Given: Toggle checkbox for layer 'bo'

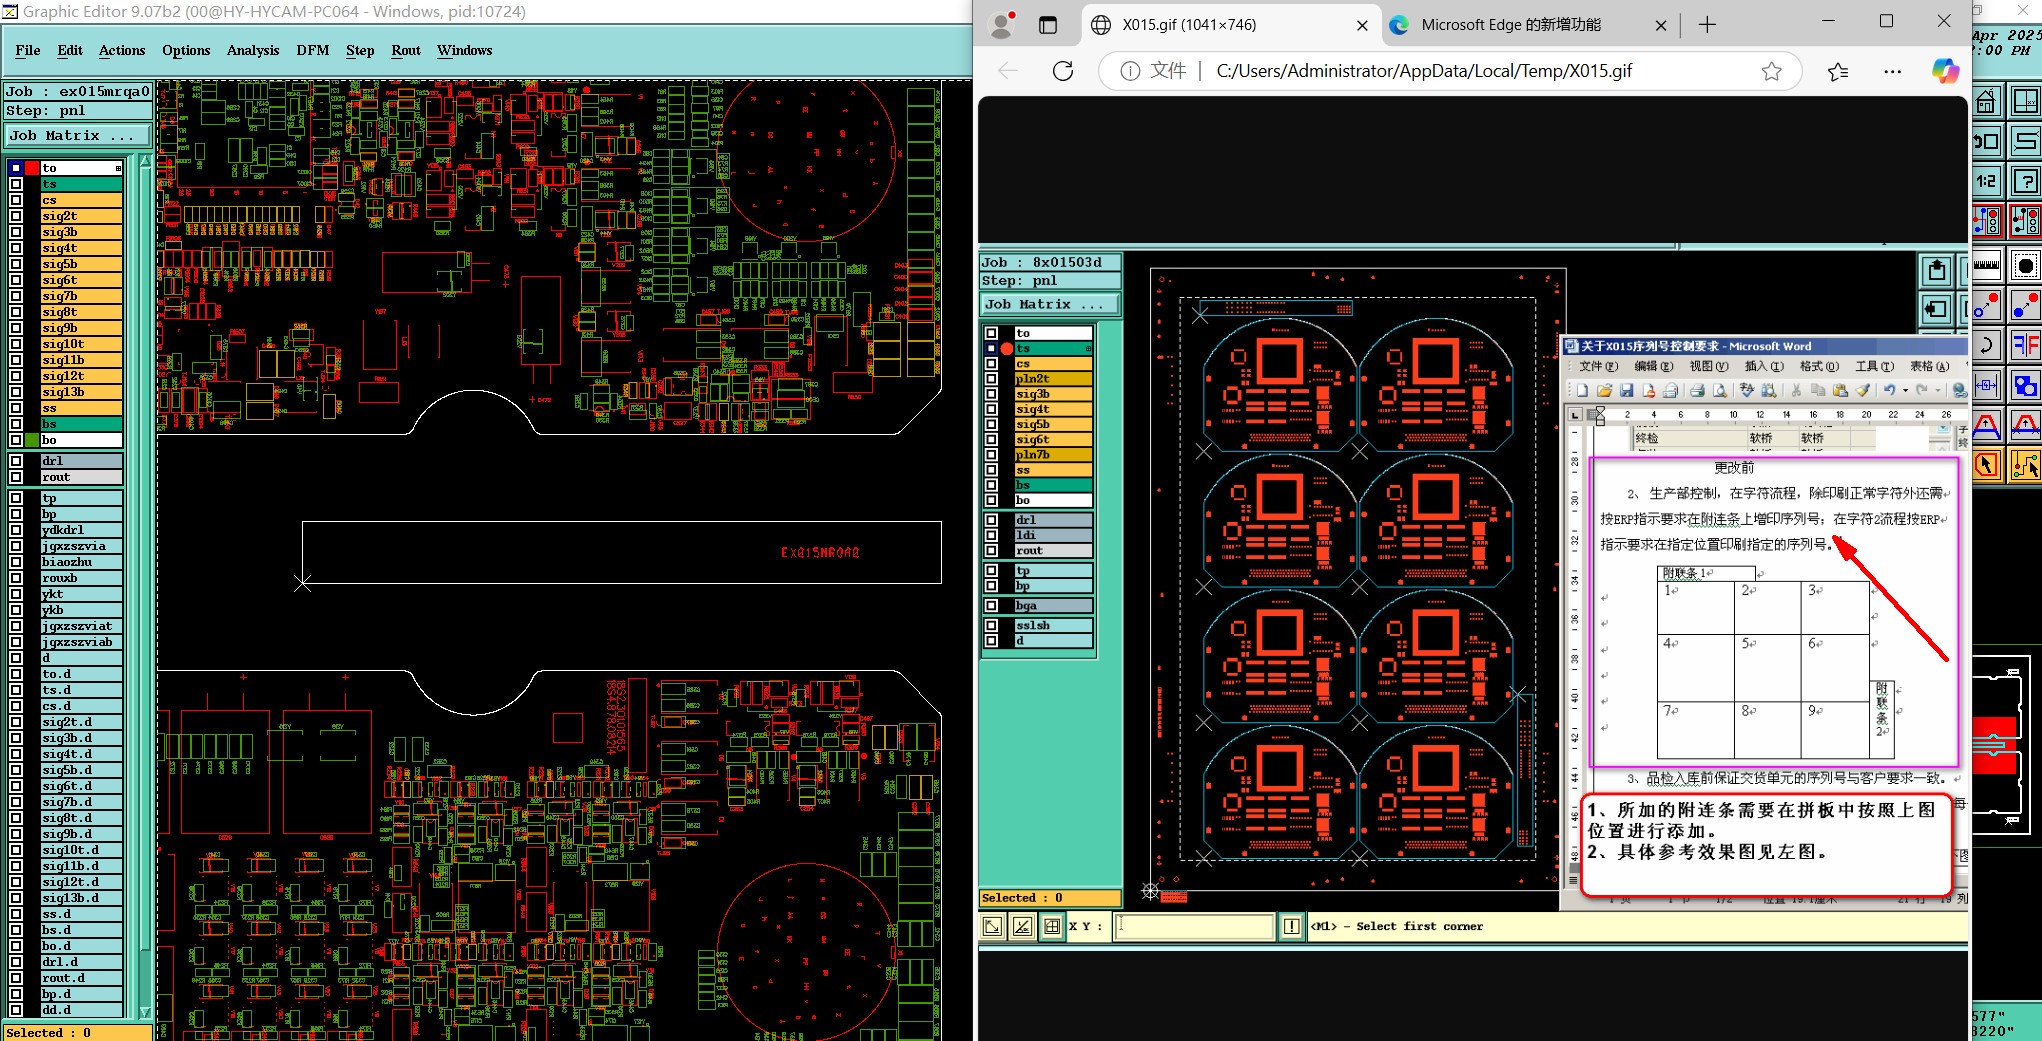Looking at the screenshot, I should coord(16,440).
